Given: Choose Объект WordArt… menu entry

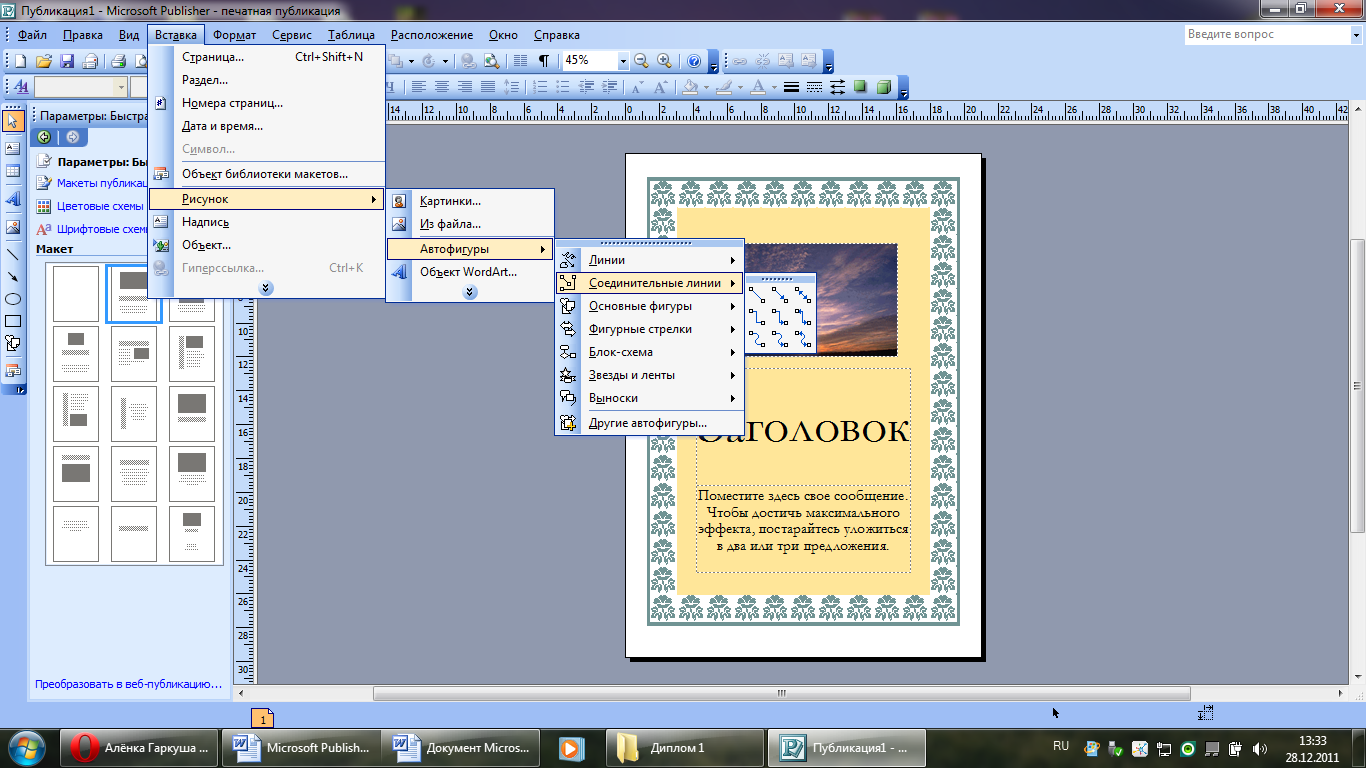Looking at the screenshot, I should tap(470, 271).
